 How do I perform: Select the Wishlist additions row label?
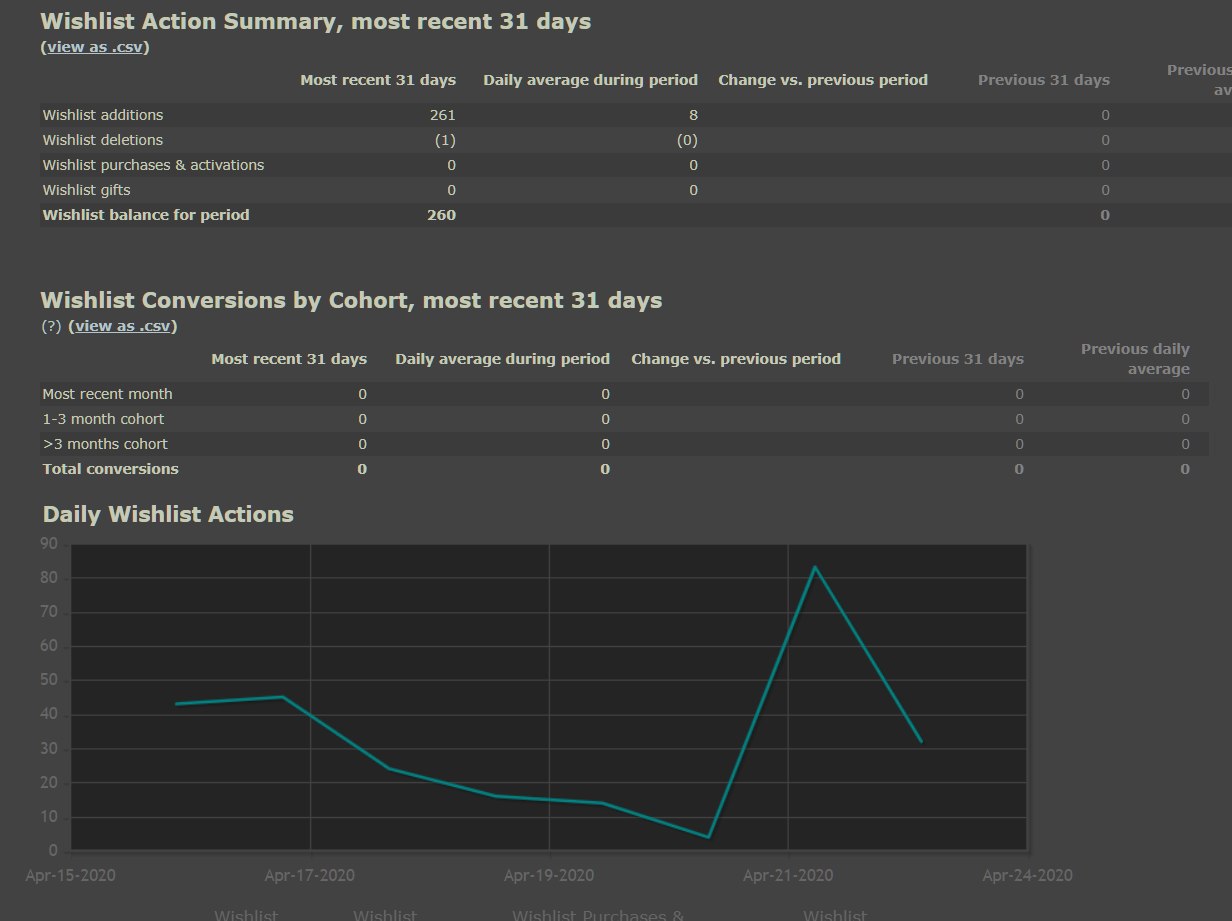point(103,115)
